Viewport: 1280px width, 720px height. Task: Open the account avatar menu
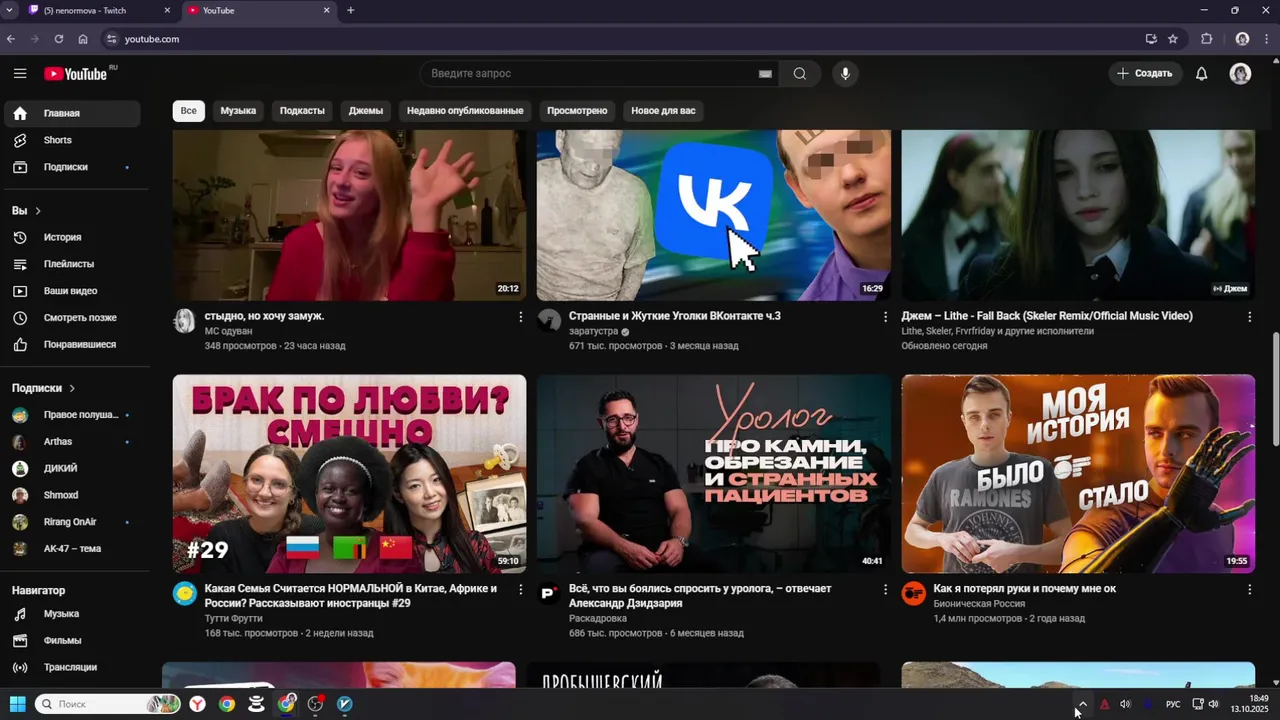click(x=1240, y=73)
